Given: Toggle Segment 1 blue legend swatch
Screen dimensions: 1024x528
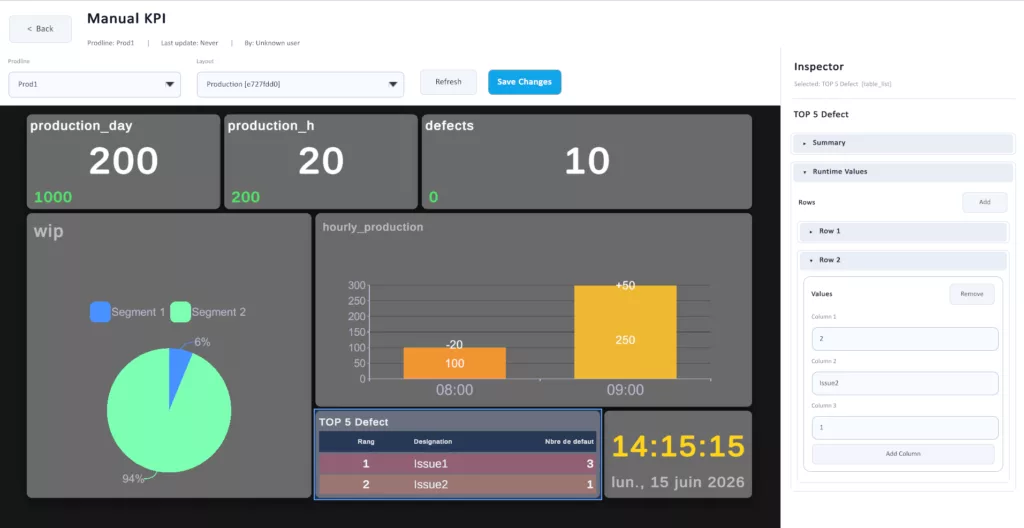Looking at the screenshot, I should coord(100,312).
